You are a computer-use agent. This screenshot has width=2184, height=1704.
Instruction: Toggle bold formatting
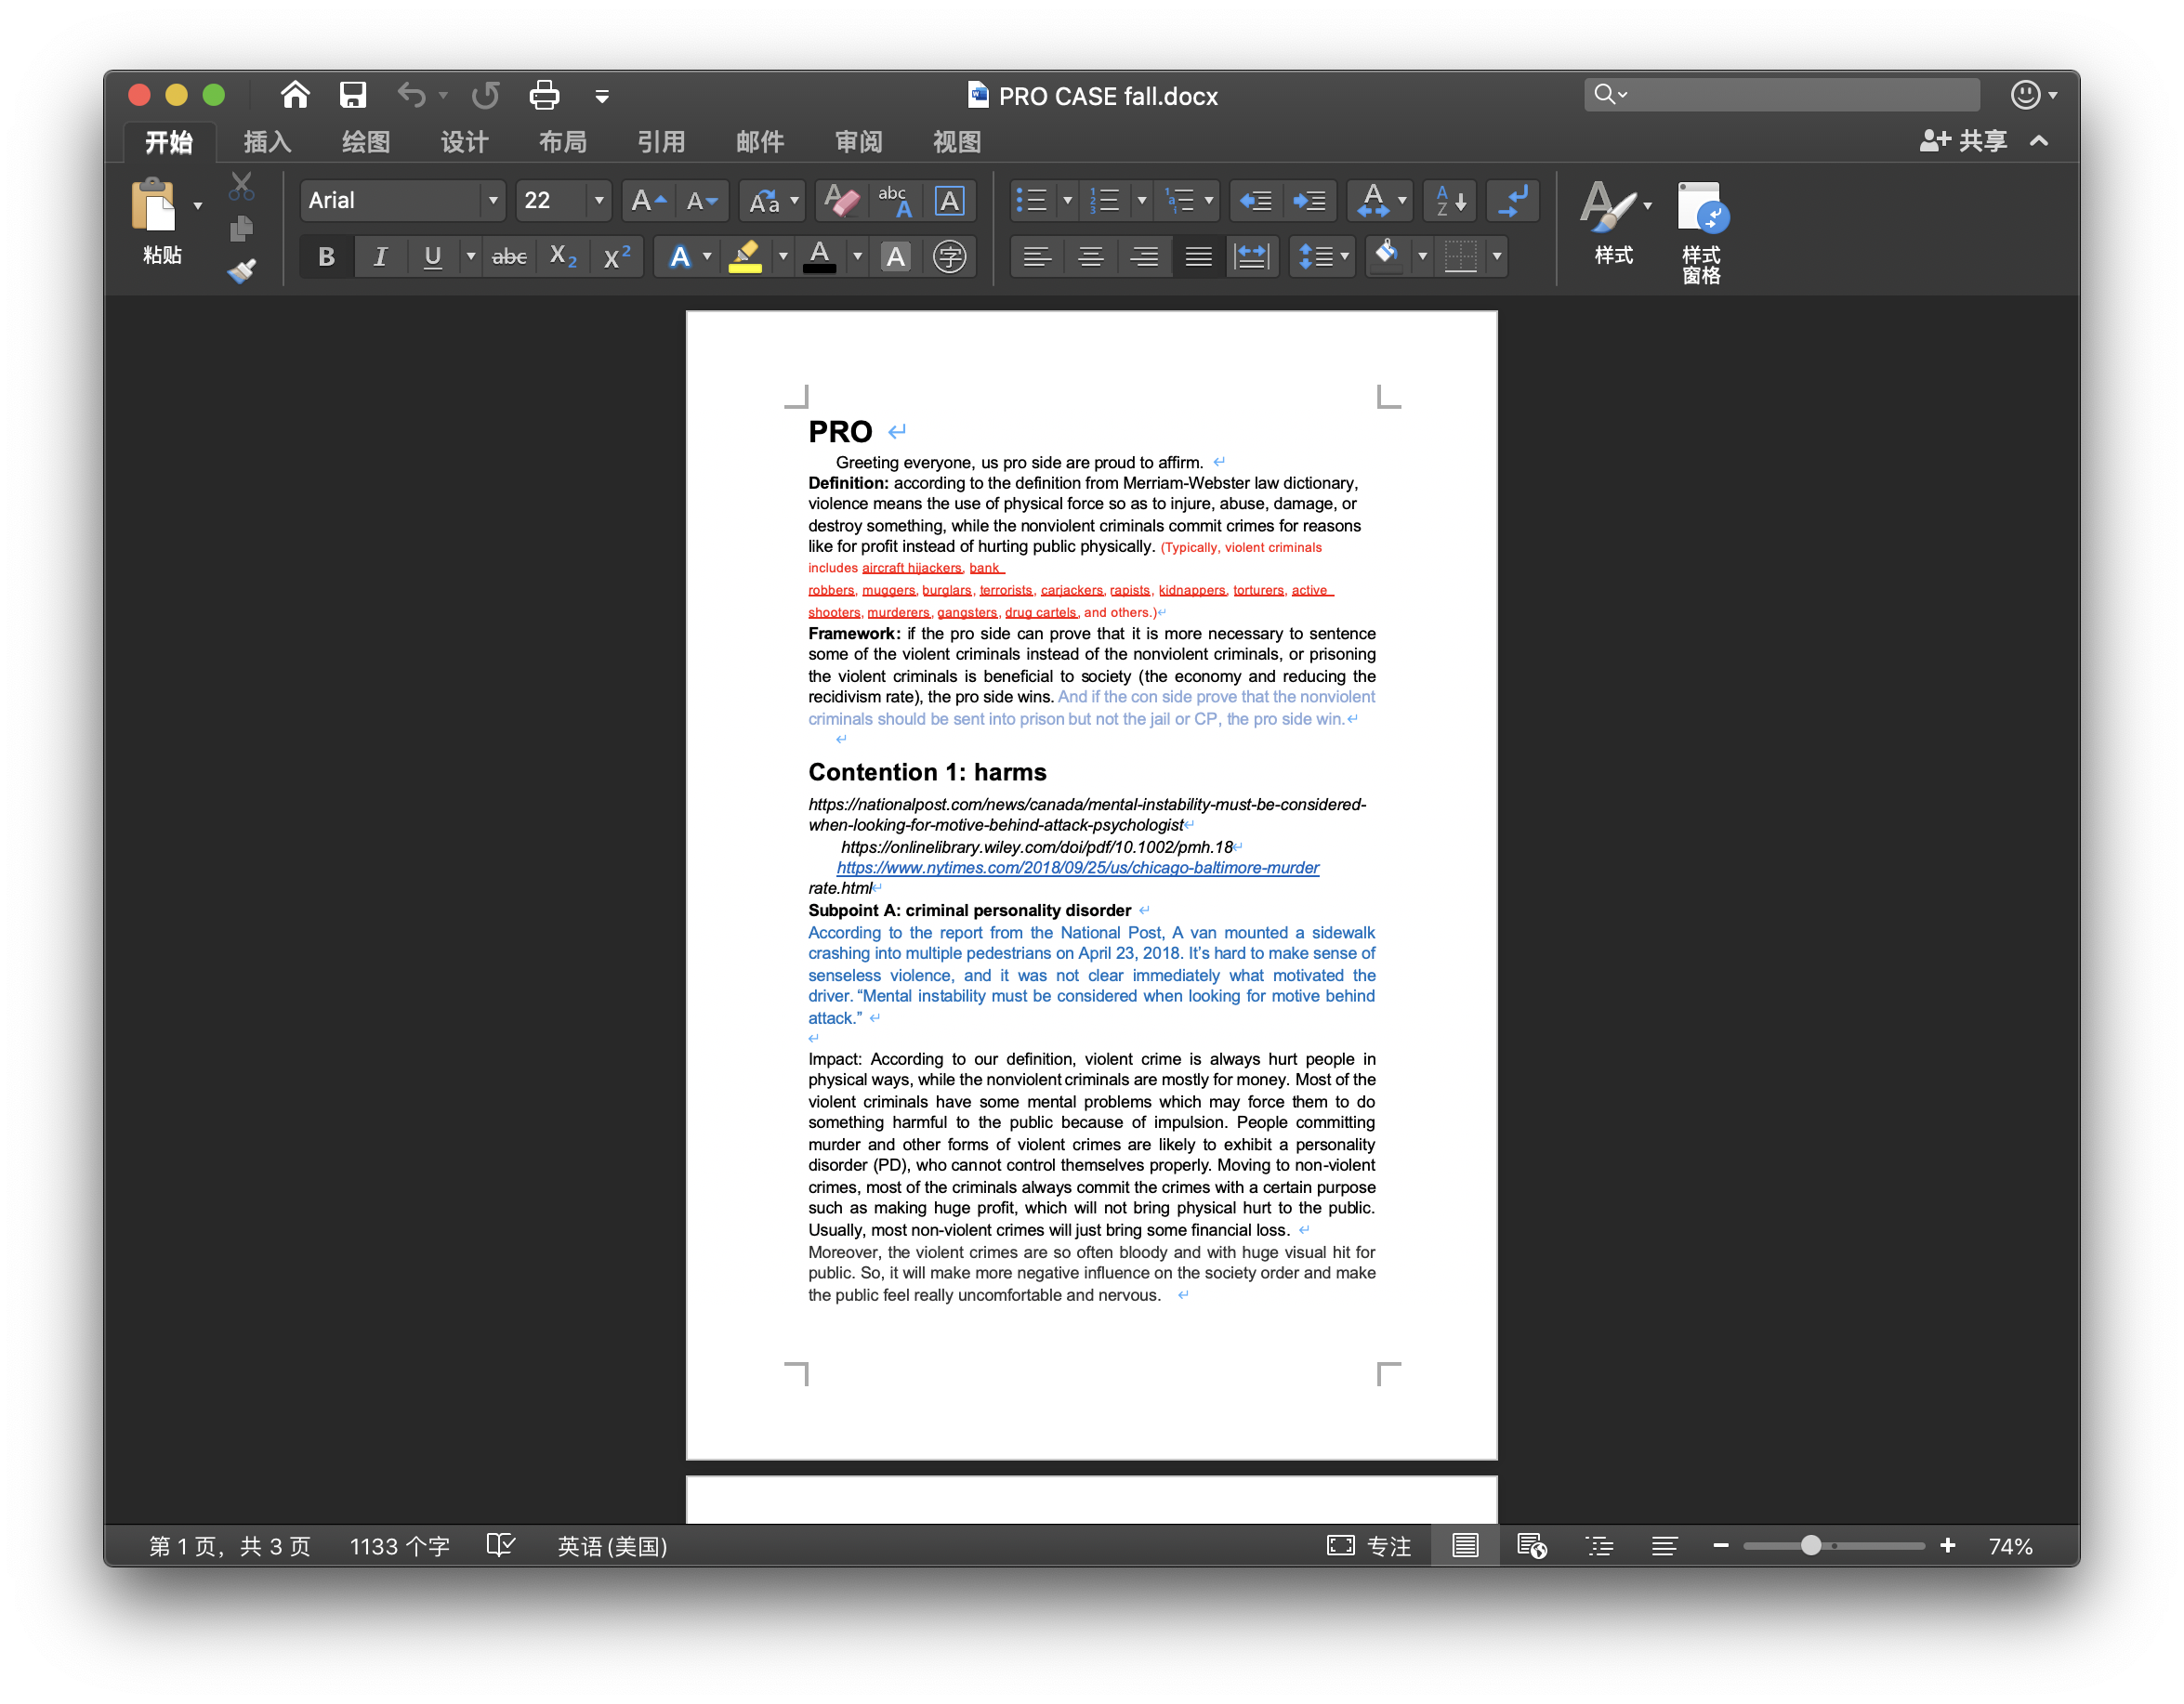point(326,257)
